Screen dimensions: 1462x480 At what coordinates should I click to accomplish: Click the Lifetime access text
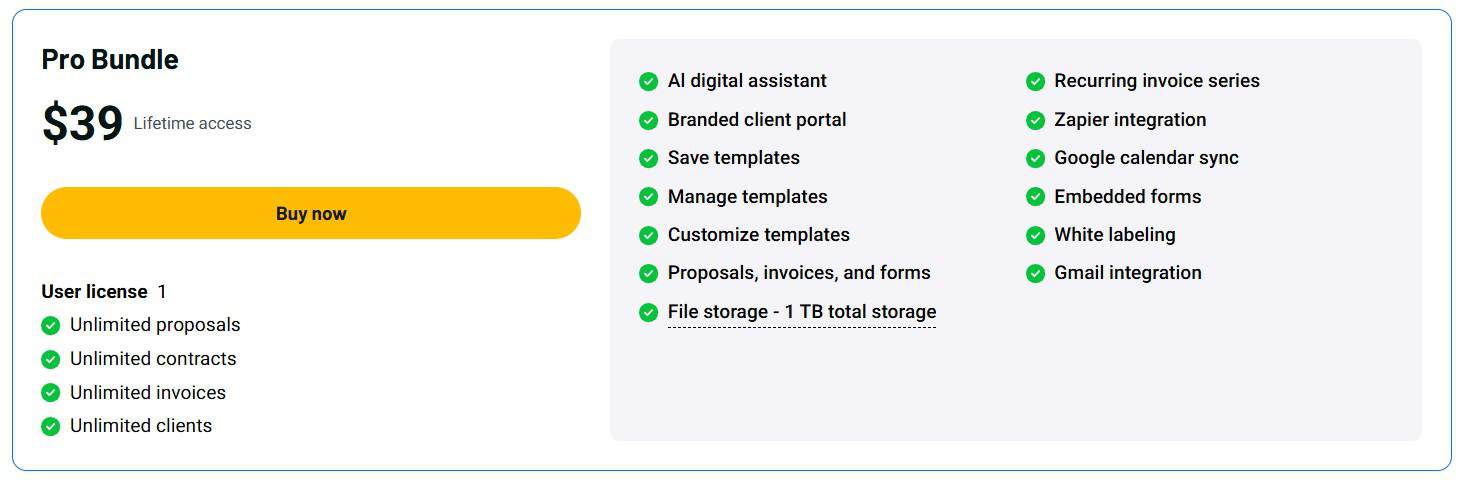[x=193, y=124]
